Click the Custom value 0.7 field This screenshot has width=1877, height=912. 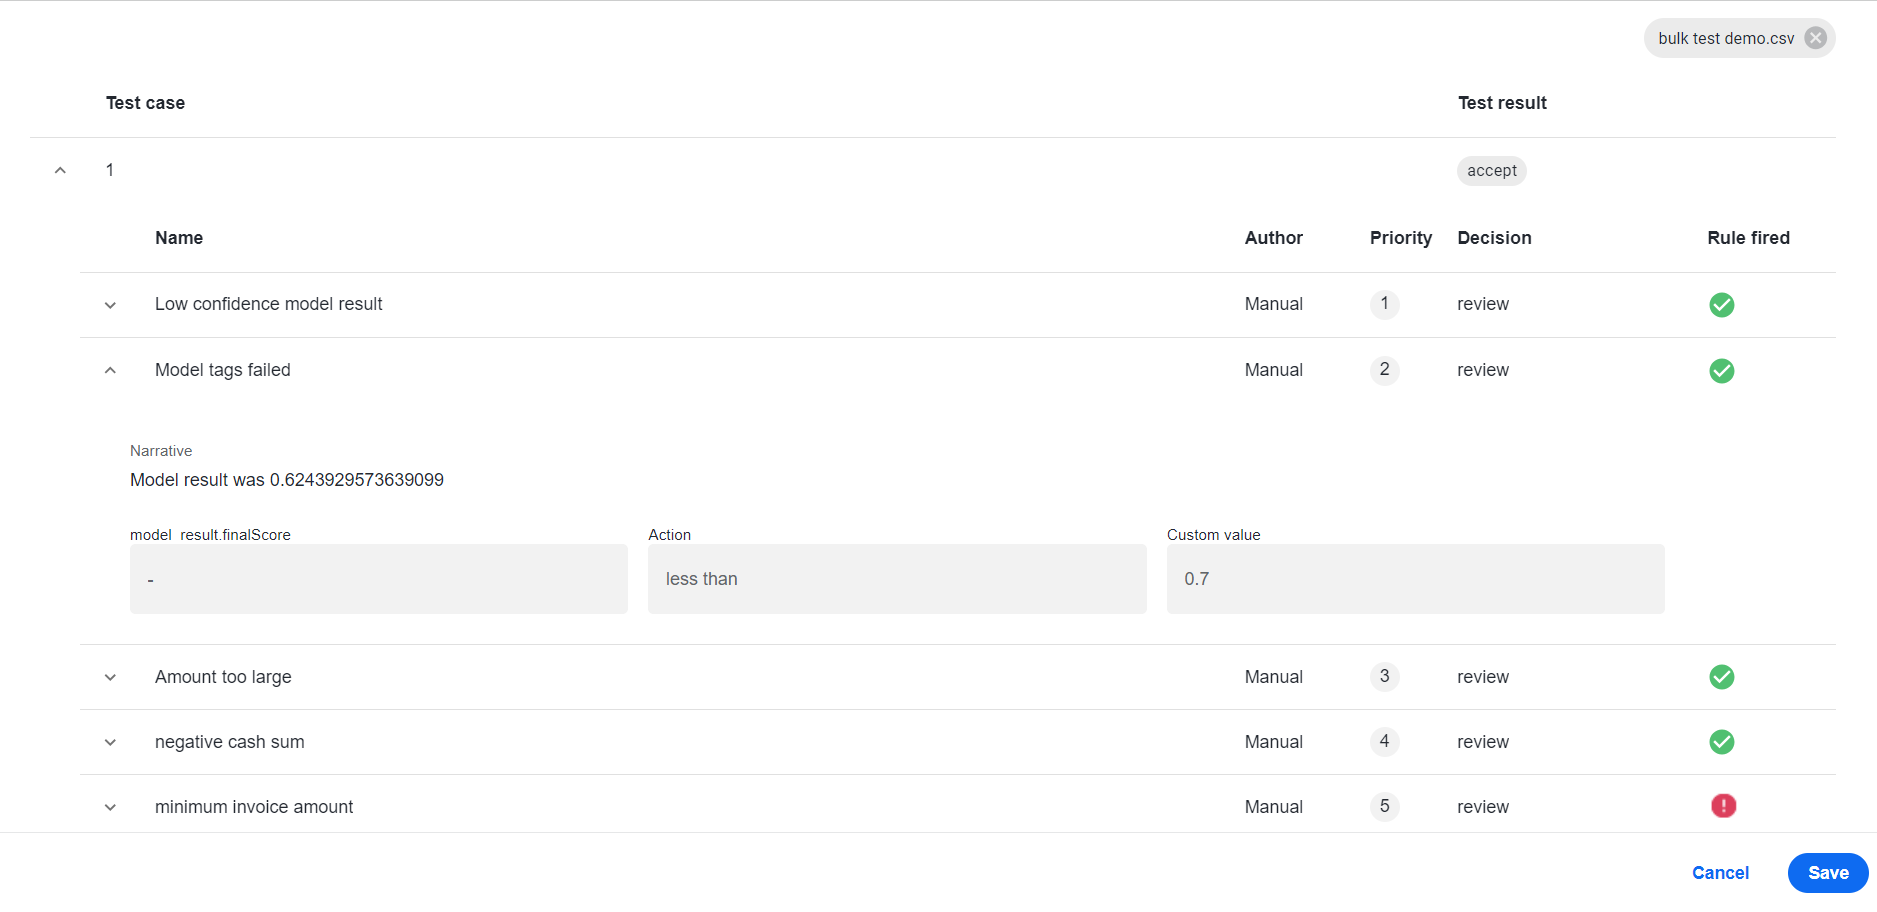point(1415,579)
